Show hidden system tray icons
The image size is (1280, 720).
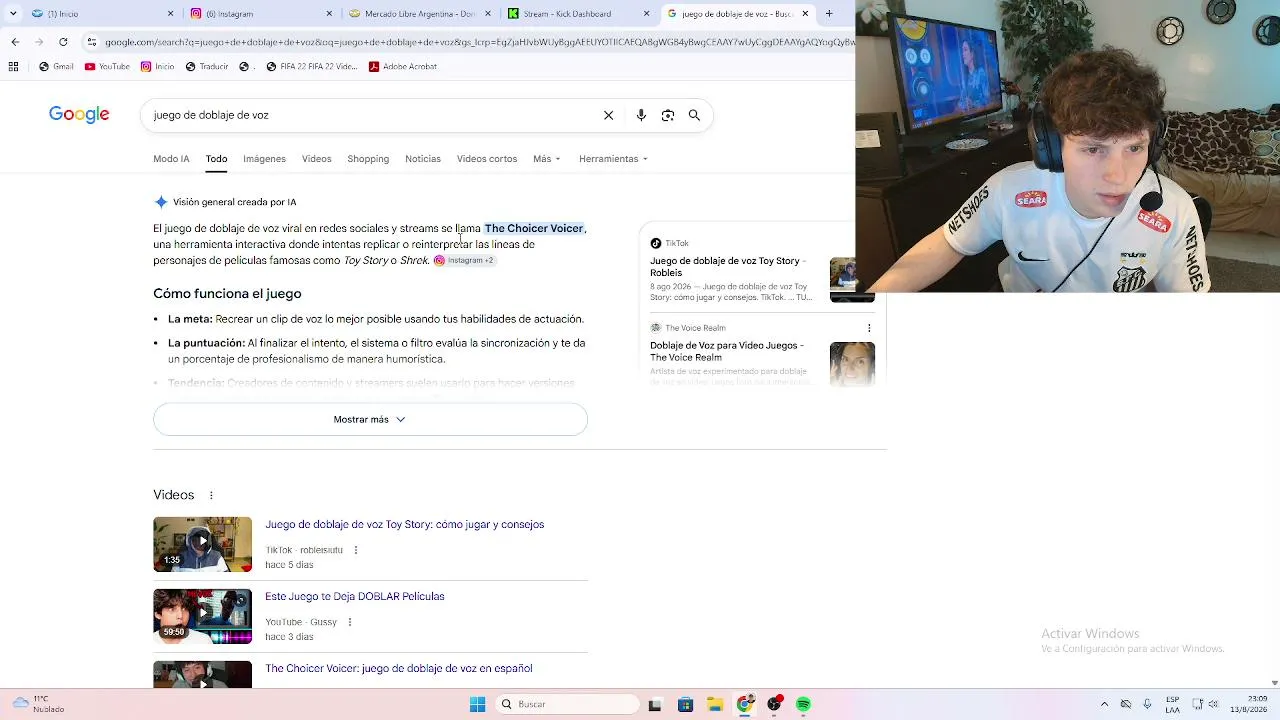[x=1104, y=704]
